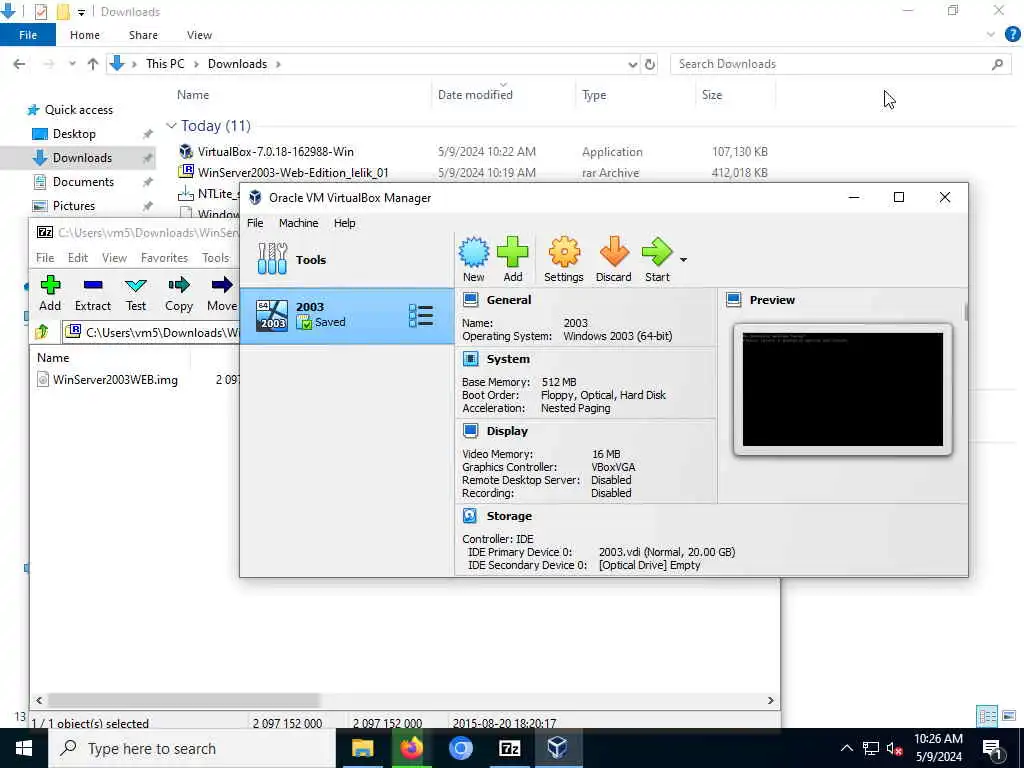
Task: Select VirtualBox-7.0.18-162988-Win file
Action: point(276,152)
